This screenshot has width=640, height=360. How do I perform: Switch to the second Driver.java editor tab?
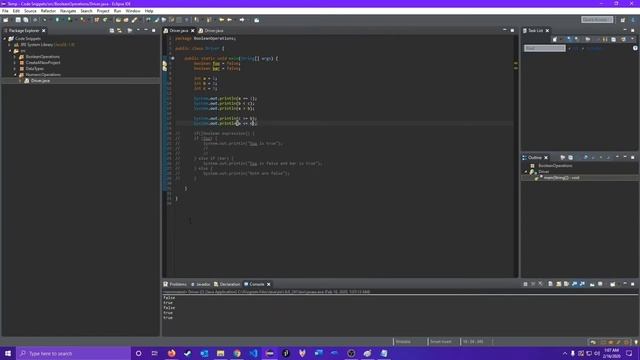[211, 31]
